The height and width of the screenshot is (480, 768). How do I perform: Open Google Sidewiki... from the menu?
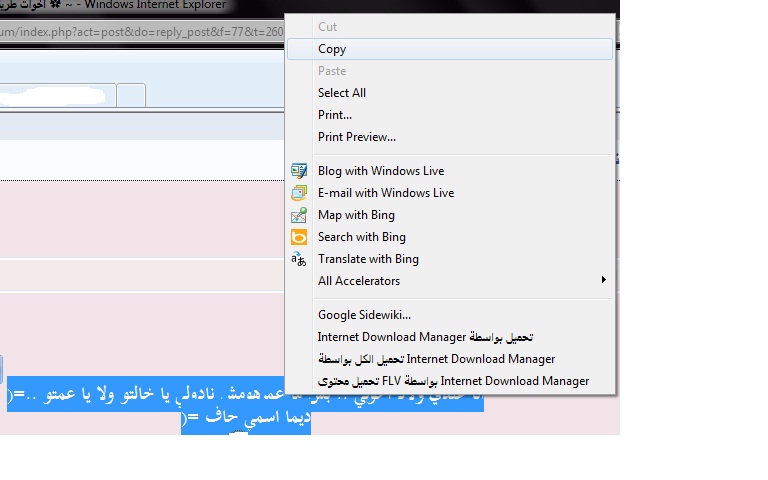point(364,315)
